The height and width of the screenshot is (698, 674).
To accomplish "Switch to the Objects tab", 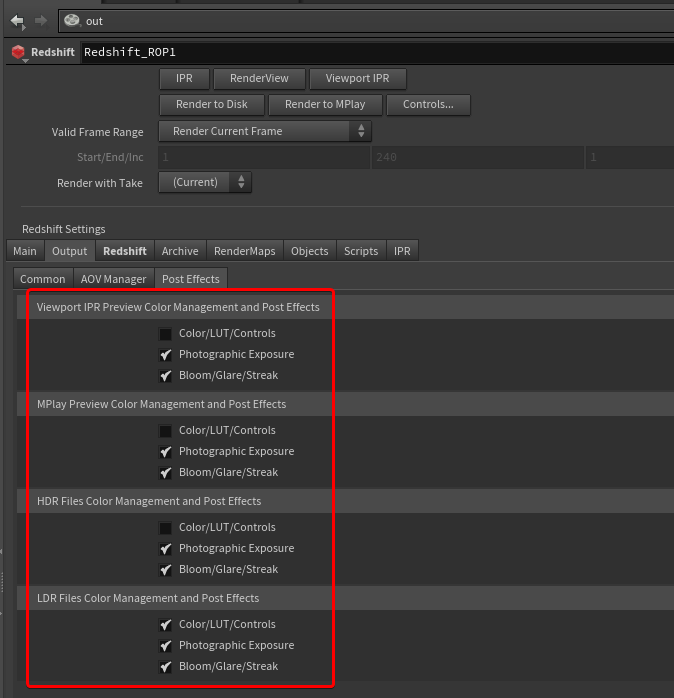I will [309, 251].
